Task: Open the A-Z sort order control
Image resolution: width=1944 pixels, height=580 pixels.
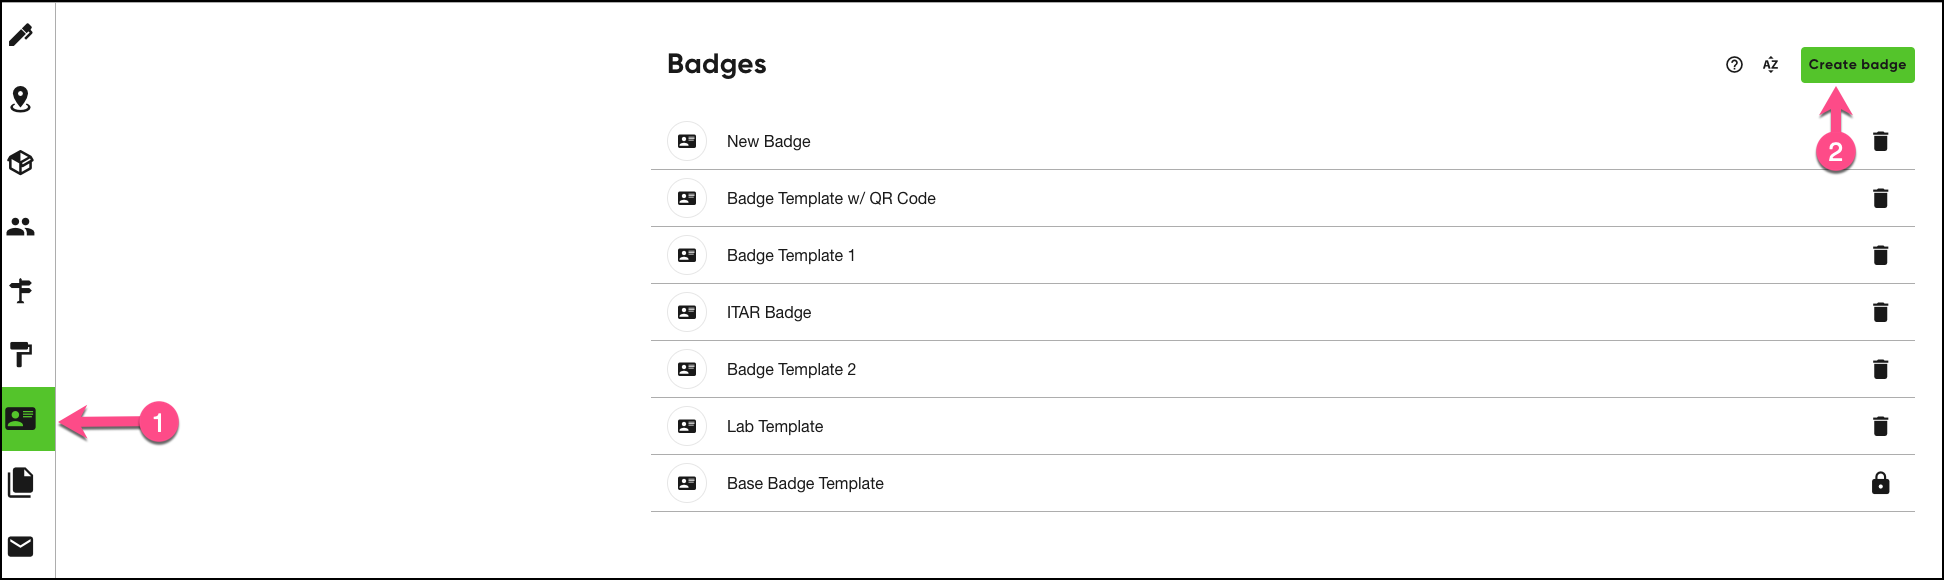Action: [1770, 64]
